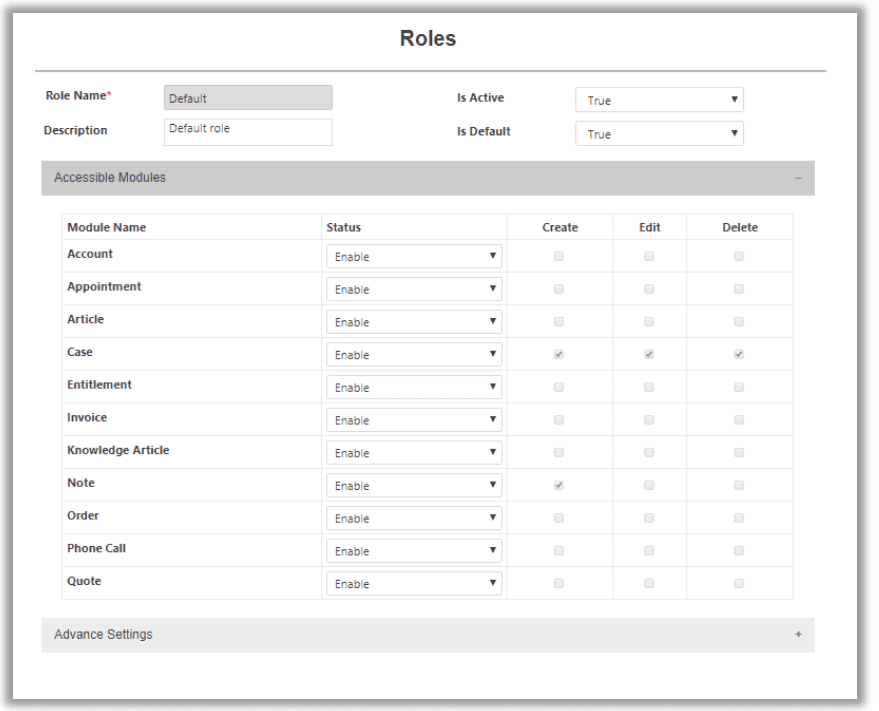Screen dimensions: 879x711
Task: Check Edit permission for Invoice
Action: [x=649, y=420]
